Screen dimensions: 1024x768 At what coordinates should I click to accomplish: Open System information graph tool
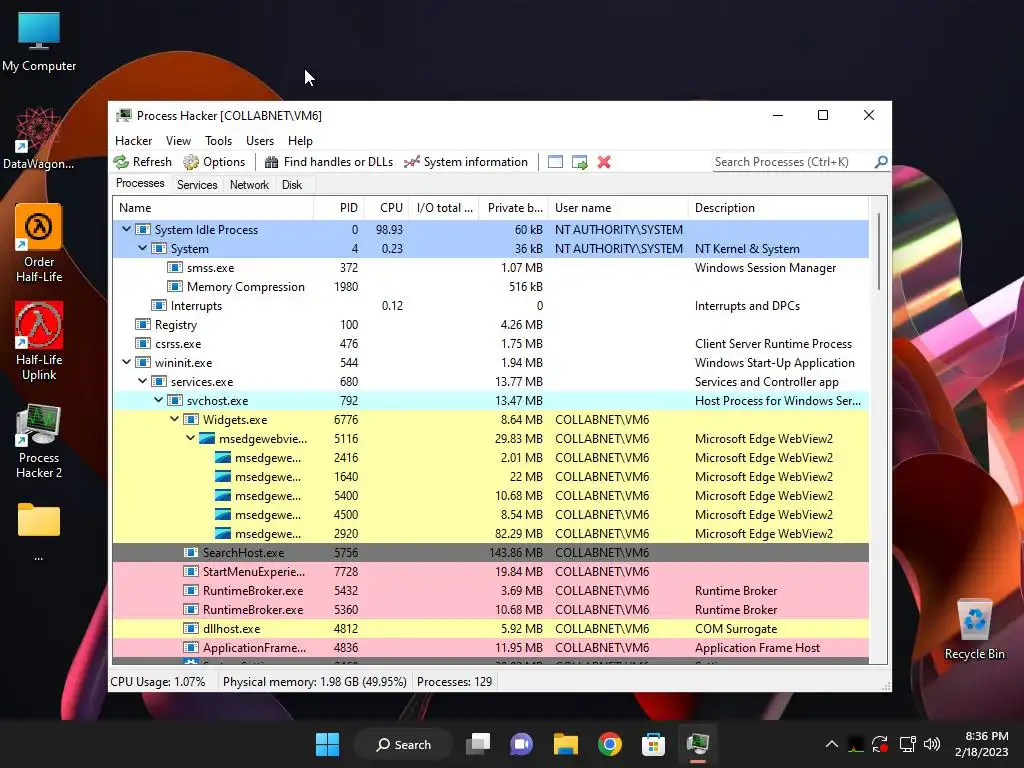tap(466, 162)
